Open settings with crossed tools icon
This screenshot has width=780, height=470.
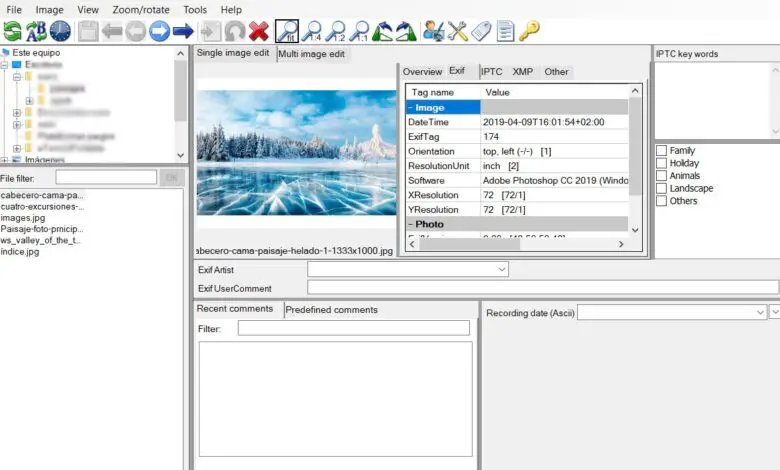coord(458,31)
